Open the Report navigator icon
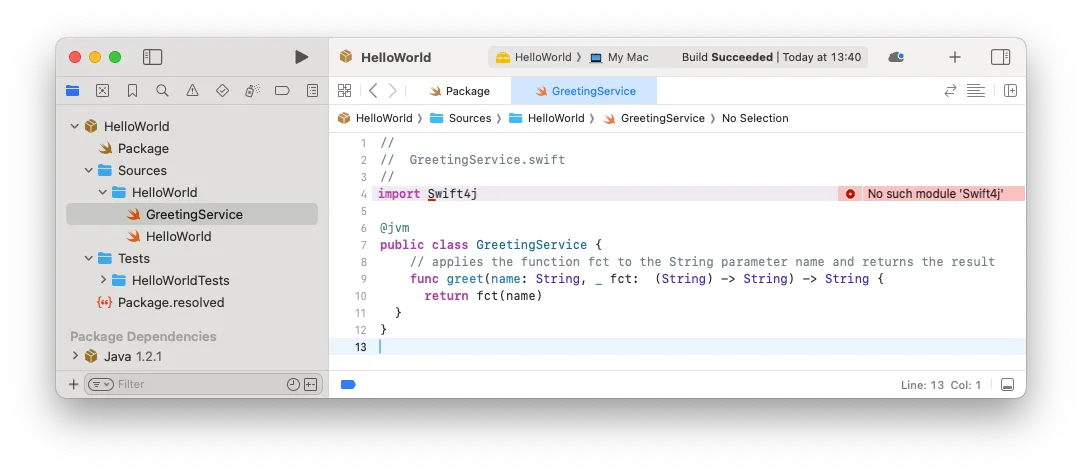The height and width of the screenshot is (472, 1082). [x=313, y=90]
